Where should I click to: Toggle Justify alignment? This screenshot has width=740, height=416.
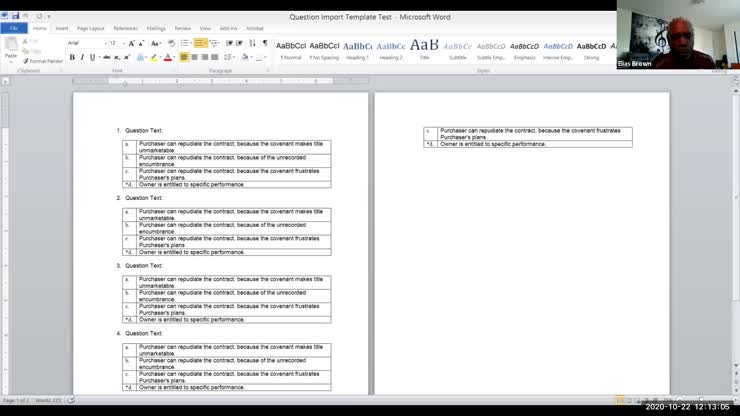pos(215,58)
